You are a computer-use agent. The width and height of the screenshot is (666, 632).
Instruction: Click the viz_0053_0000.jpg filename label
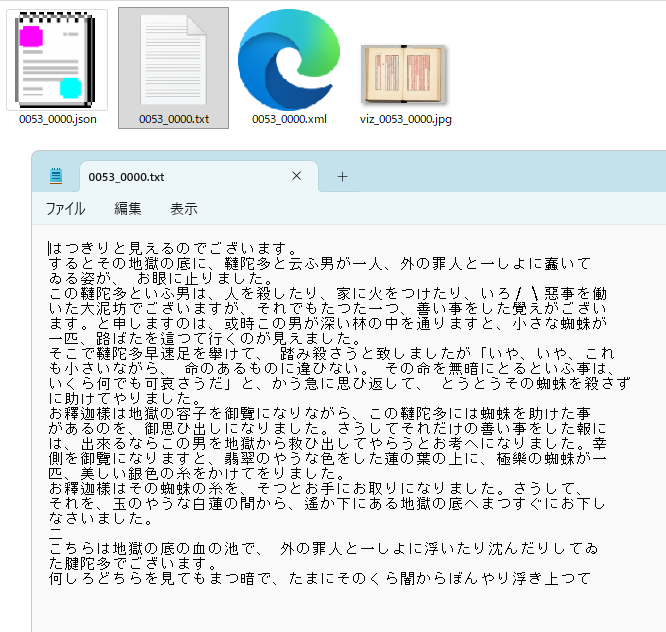click(406, 119)
